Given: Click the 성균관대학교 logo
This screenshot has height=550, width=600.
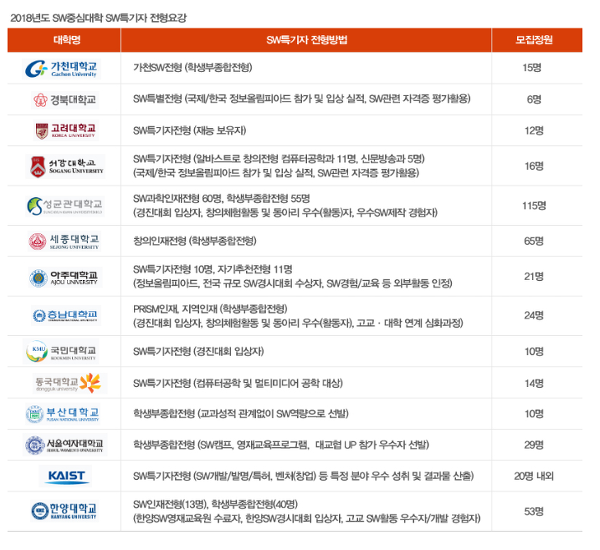Looking at the screenshot, I should 65,206.
